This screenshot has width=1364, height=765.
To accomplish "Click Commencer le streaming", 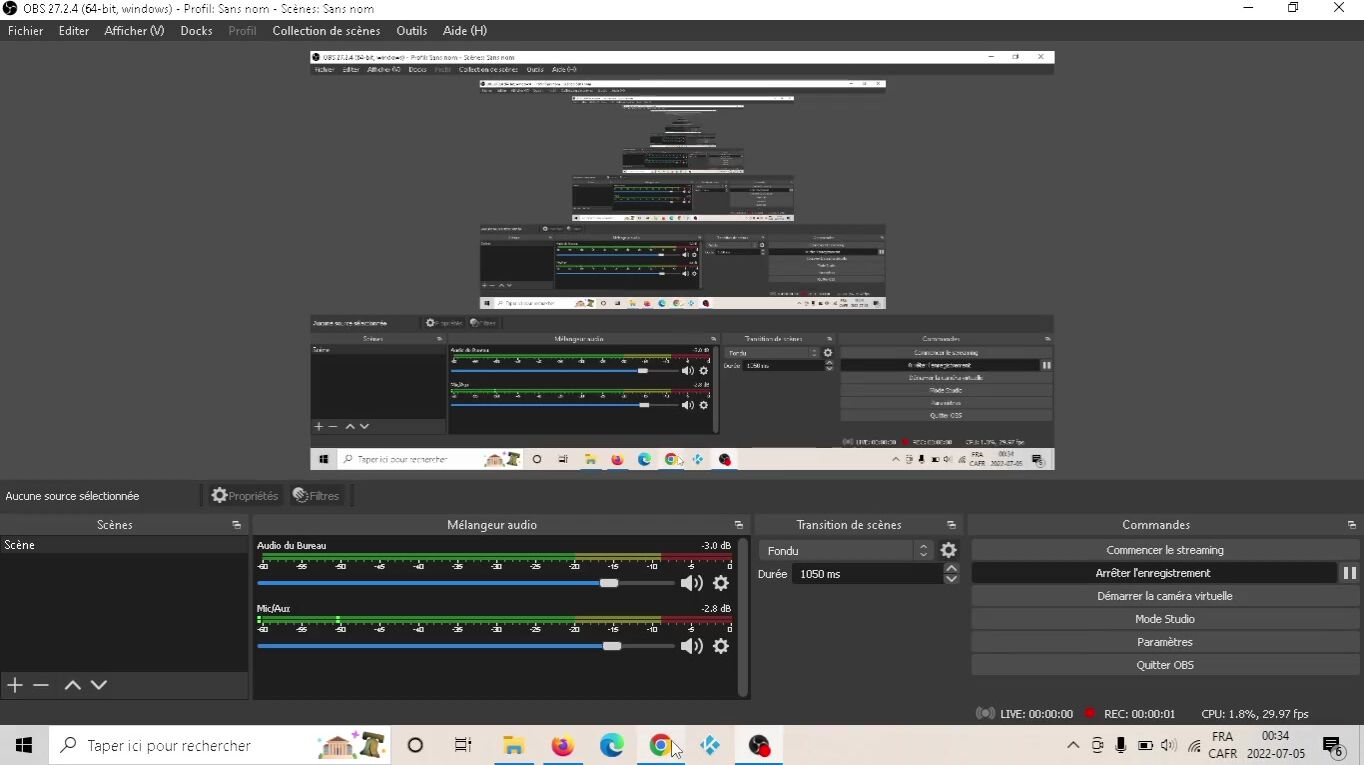I will (1164, 550).
